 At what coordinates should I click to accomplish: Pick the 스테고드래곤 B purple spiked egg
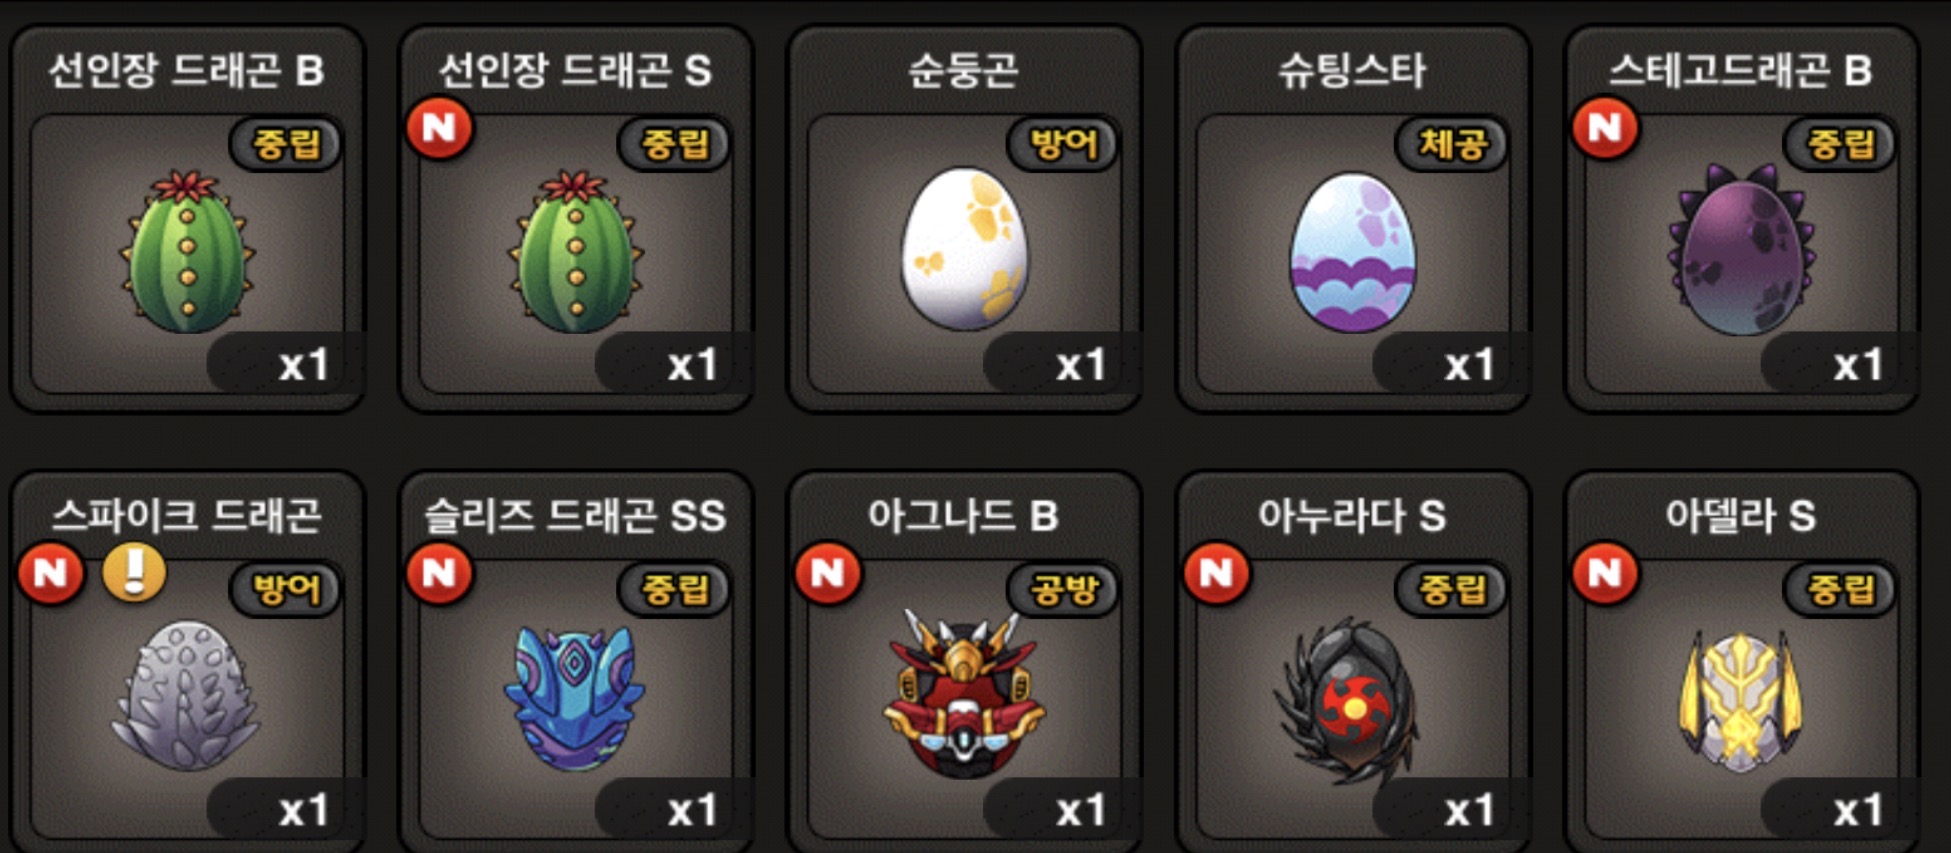pos(1741,250)
